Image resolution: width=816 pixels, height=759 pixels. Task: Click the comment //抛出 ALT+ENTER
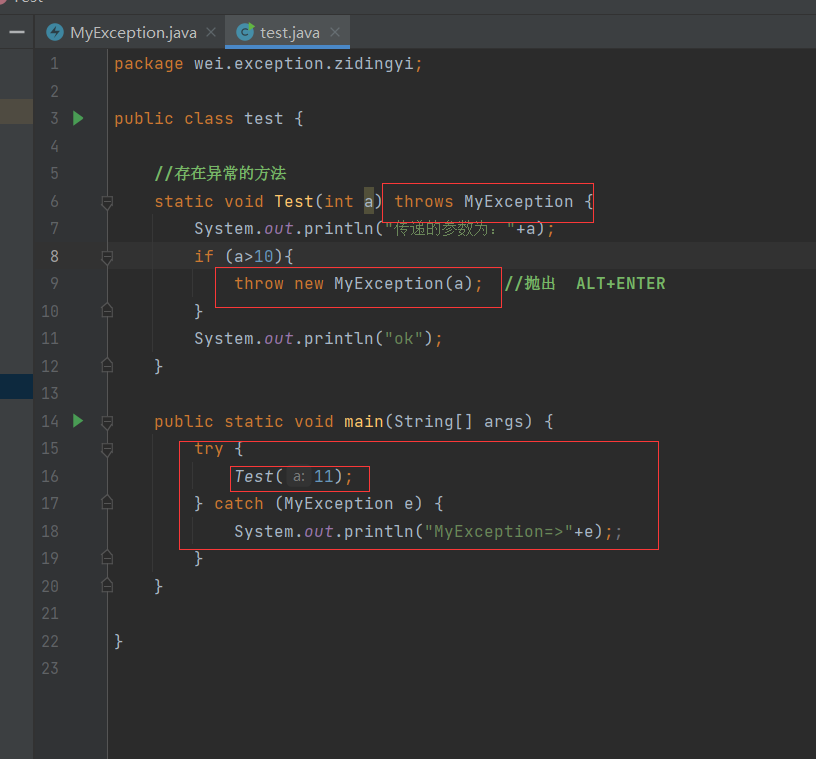(x=585, y=284)
